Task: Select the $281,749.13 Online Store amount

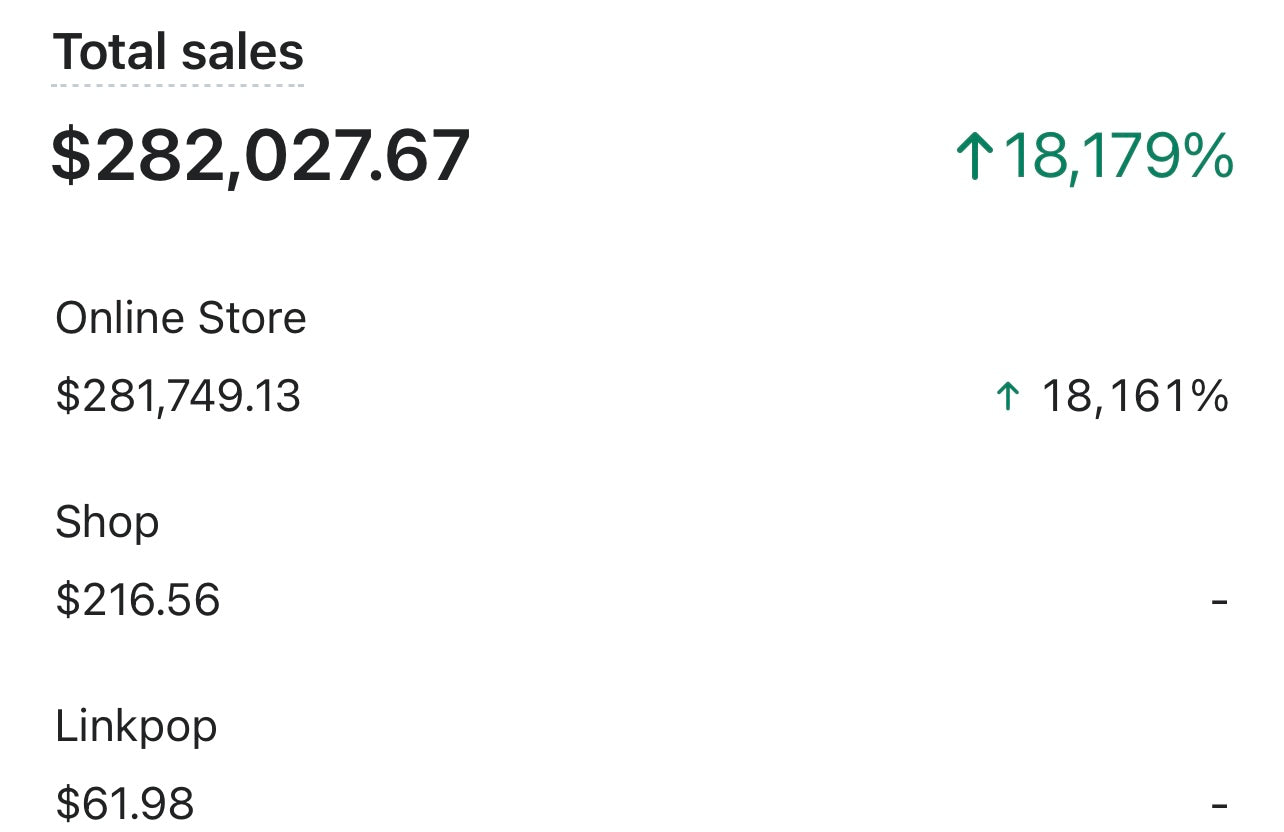Action: tap(178, 397)
